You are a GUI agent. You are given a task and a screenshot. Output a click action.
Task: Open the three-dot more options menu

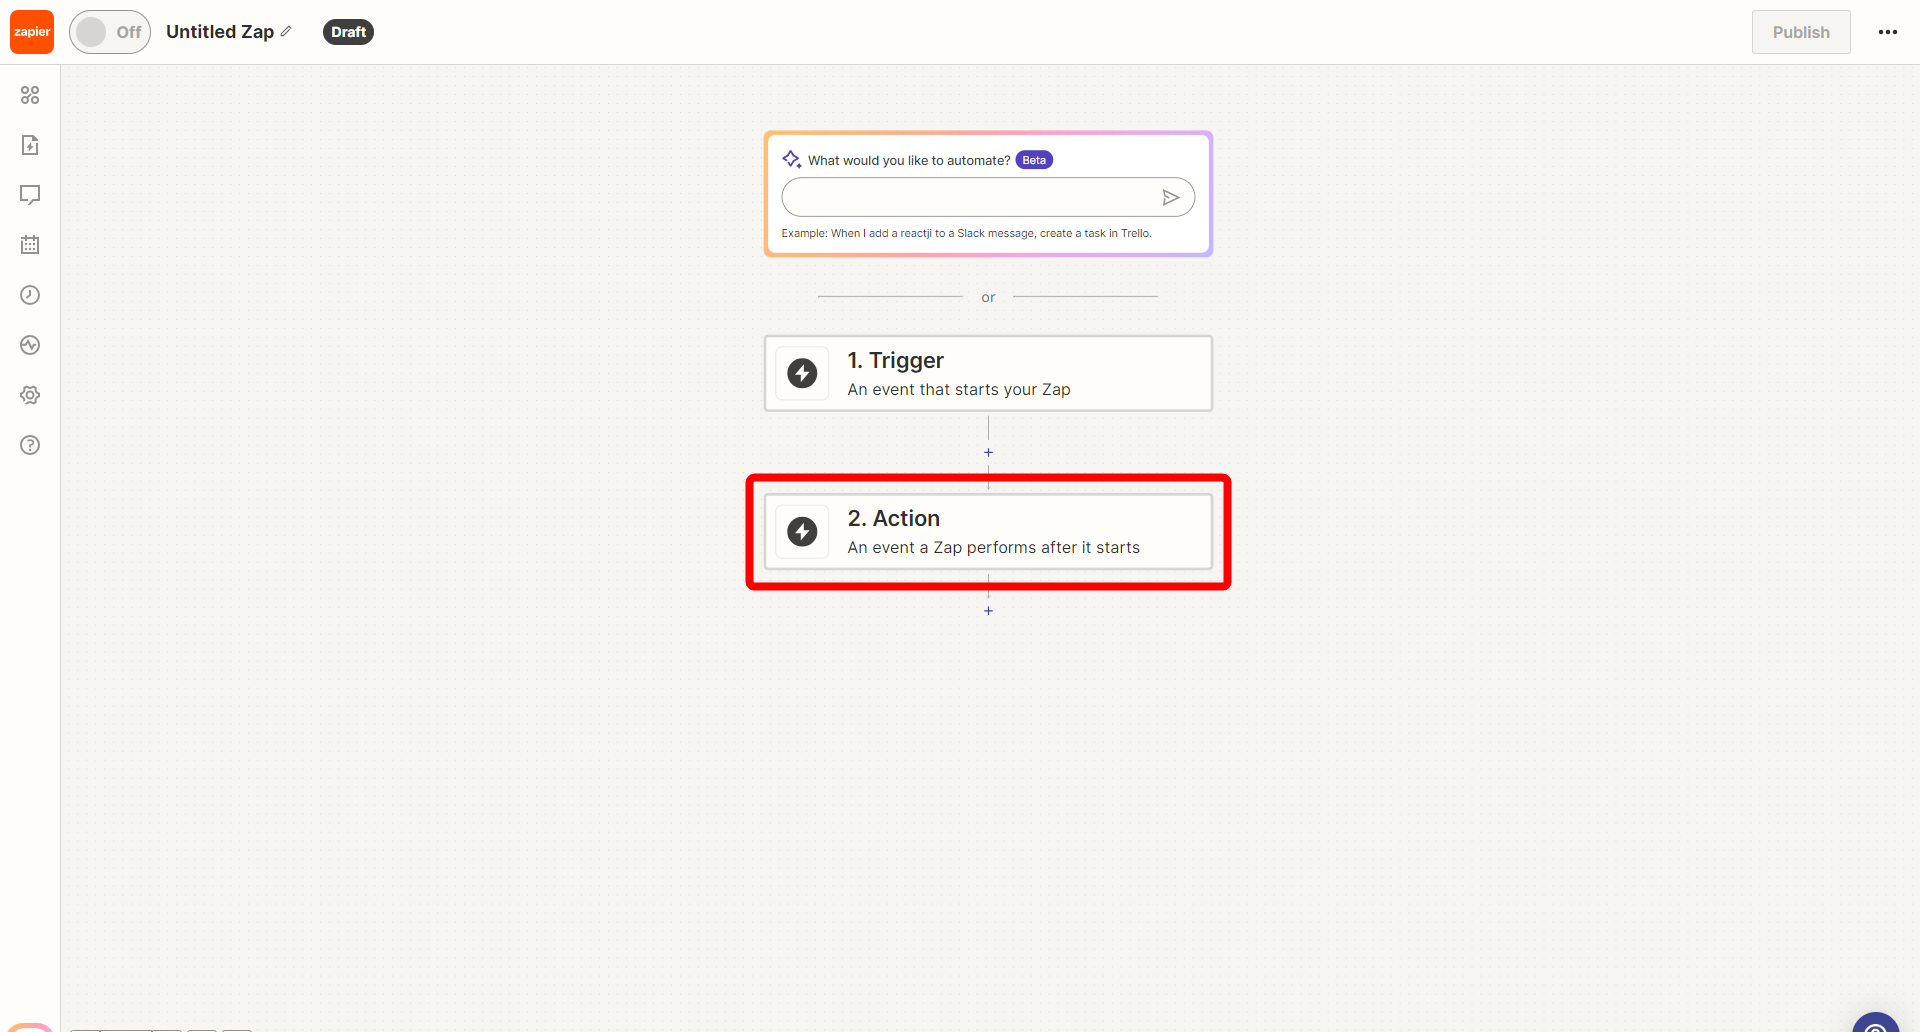(x=1888, y=32)
